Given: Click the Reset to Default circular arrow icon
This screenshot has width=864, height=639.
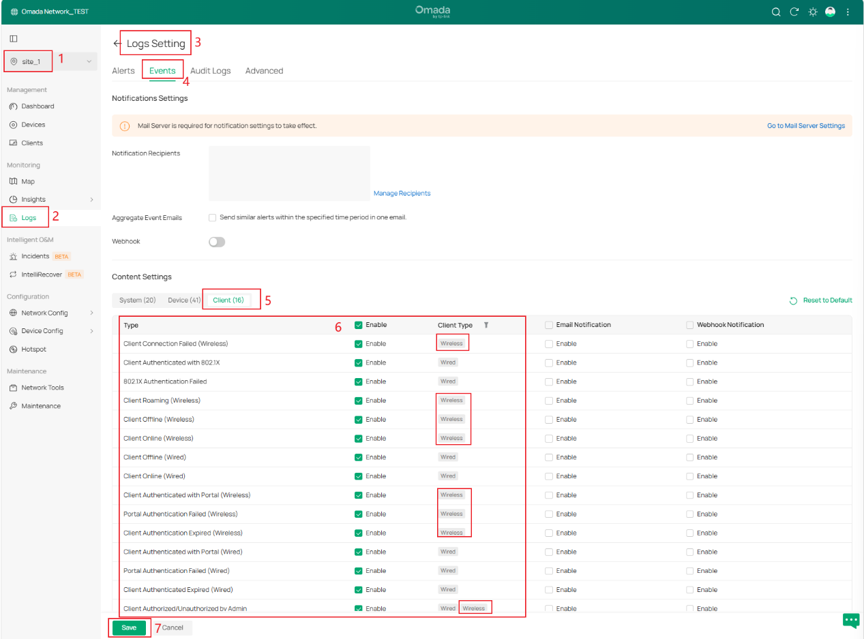Looking at the screenshot, I should (x=793, y=301).
